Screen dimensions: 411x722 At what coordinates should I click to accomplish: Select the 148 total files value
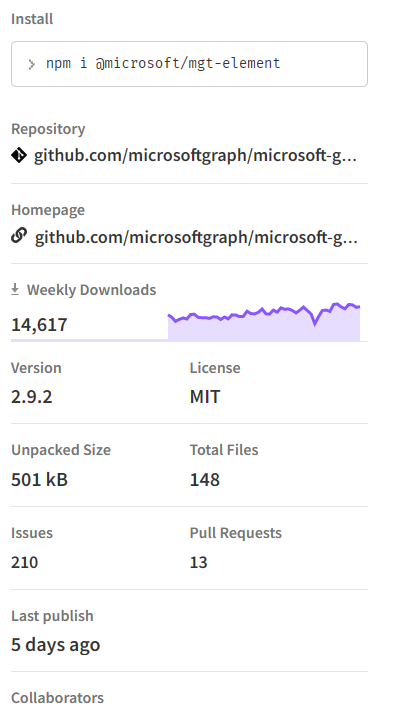205,479
